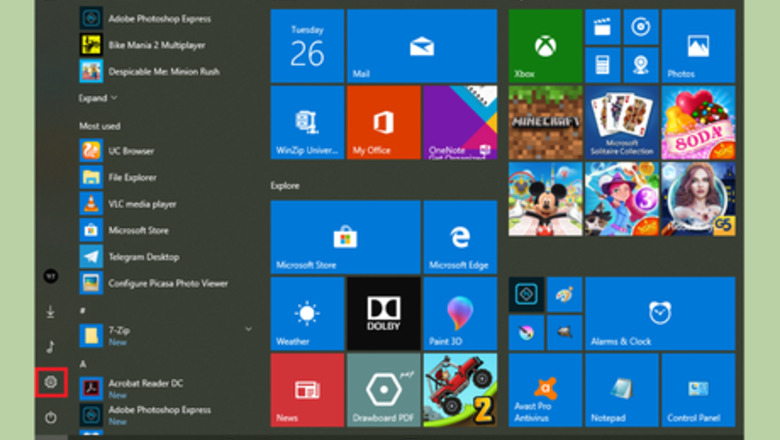Open the small Adobe Photoshop Express tile

(x=526, y=295)
